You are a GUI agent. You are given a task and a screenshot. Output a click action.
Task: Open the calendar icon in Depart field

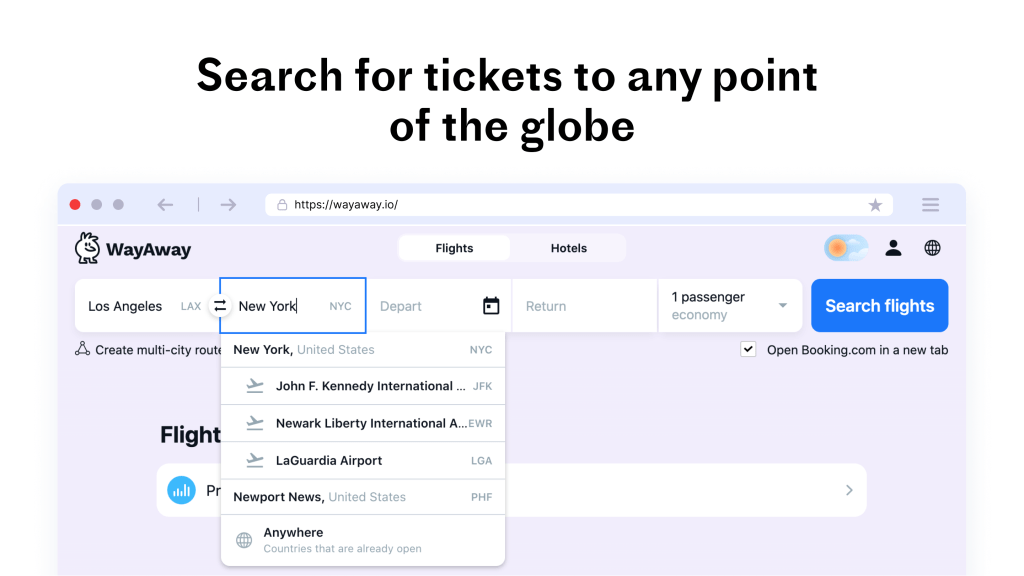tap(491, 306)
